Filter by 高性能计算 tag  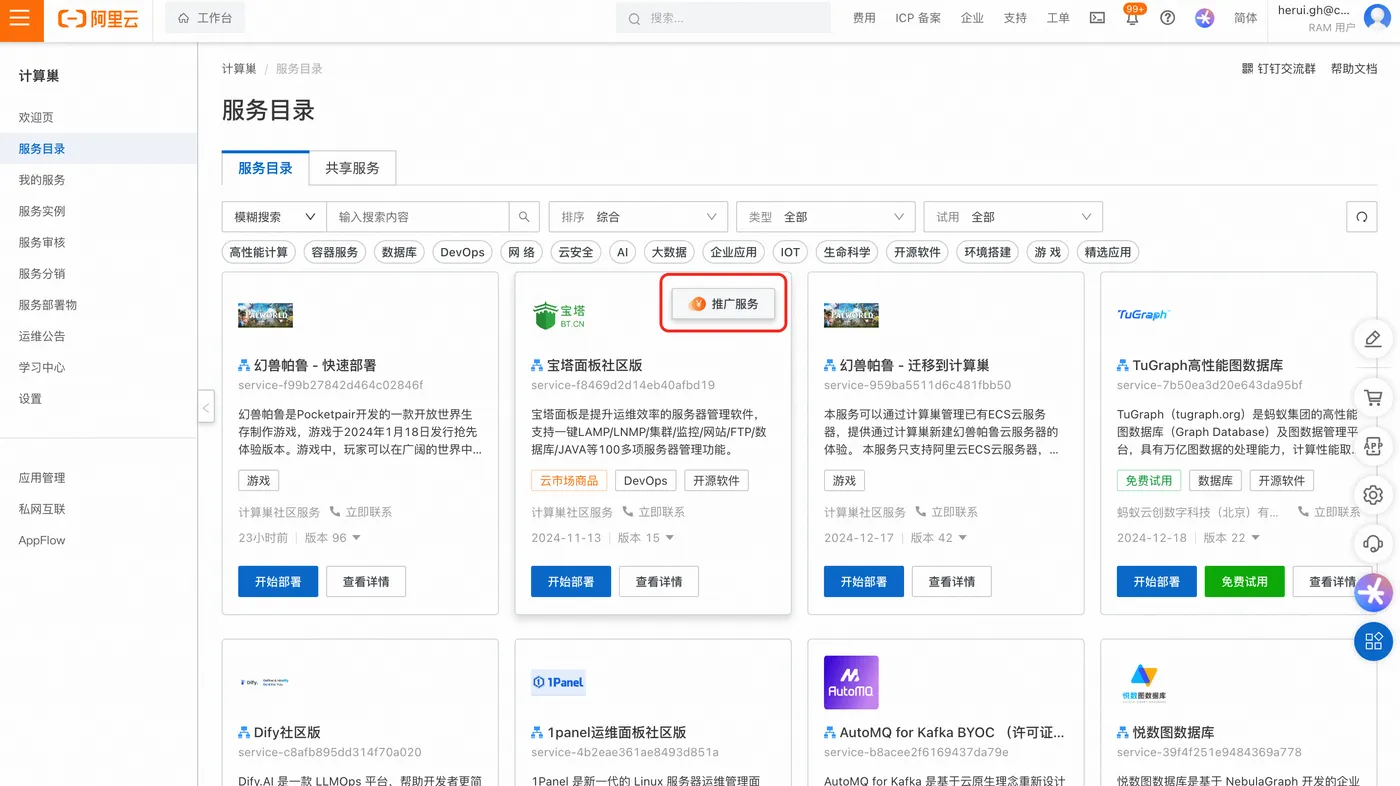[x=259, y=252]
